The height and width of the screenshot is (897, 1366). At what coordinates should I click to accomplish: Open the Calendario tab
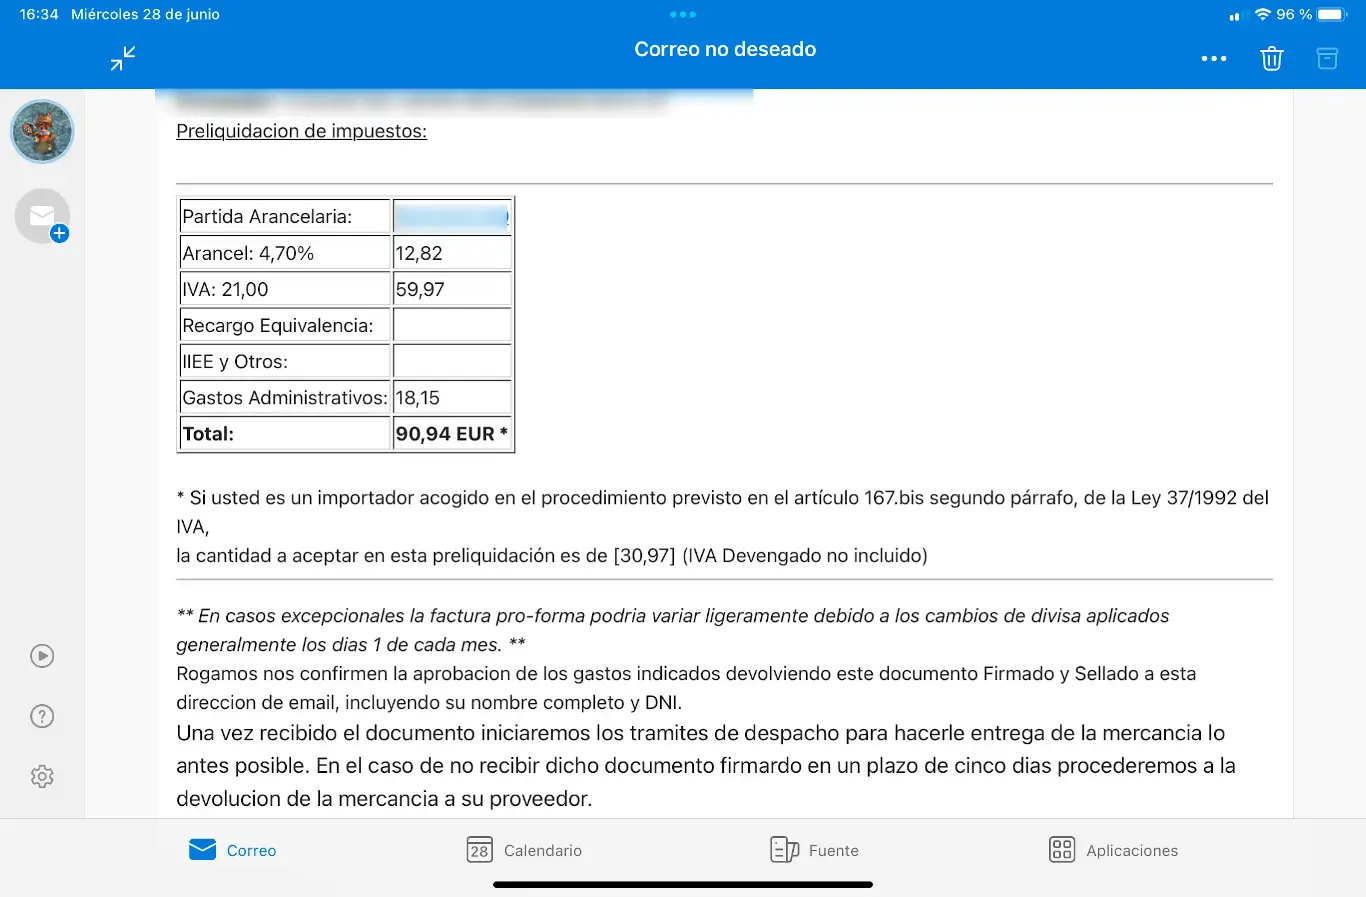(524, 850)
